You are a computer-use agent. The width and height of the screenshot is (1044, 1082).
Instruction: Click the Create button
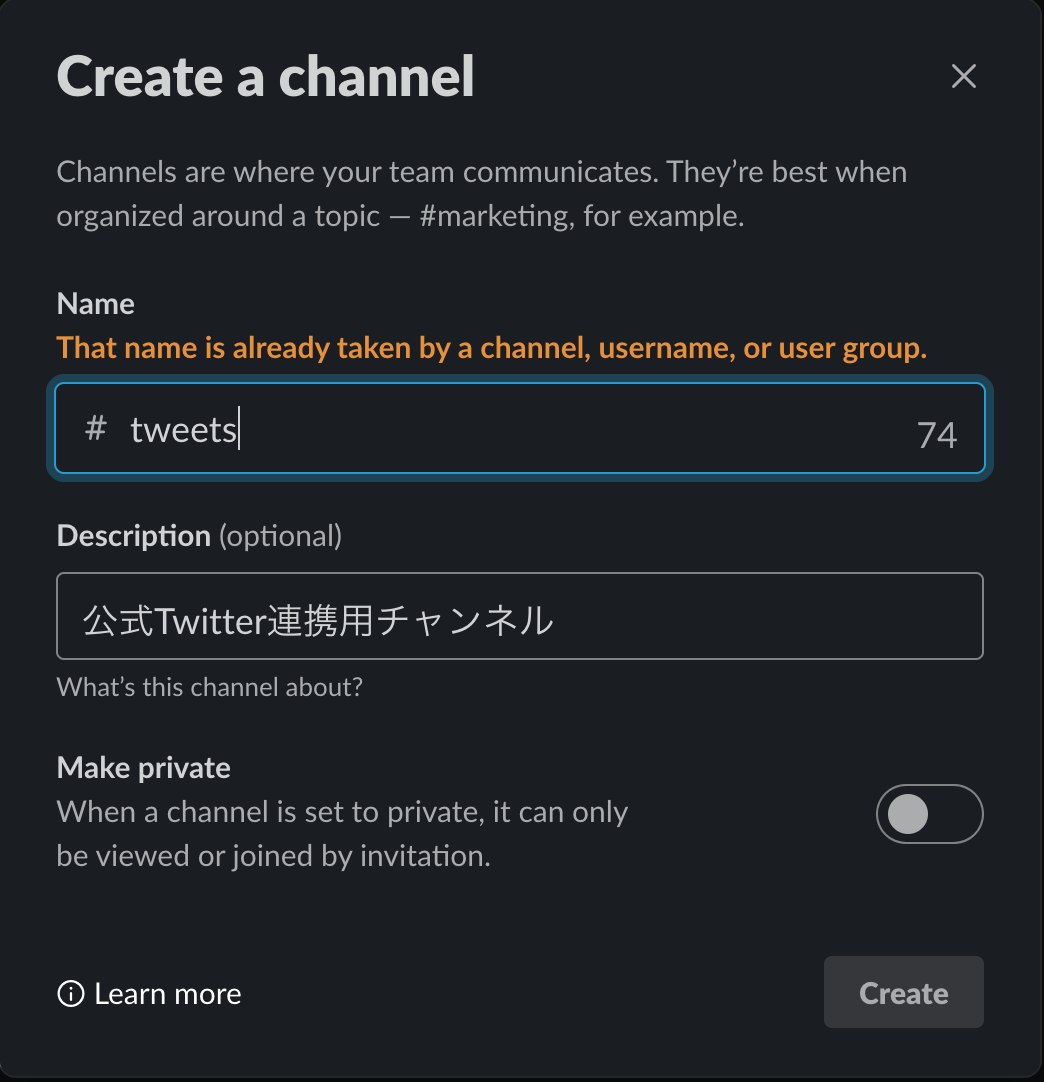coord(903,993)
